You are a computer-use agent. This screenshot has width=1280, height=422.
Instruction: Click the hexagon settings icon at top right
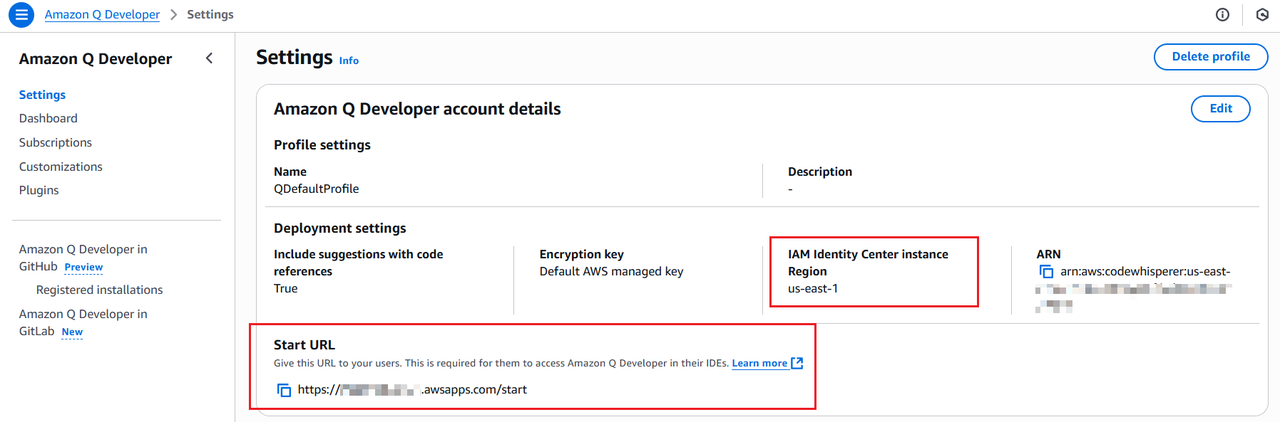1262,15
